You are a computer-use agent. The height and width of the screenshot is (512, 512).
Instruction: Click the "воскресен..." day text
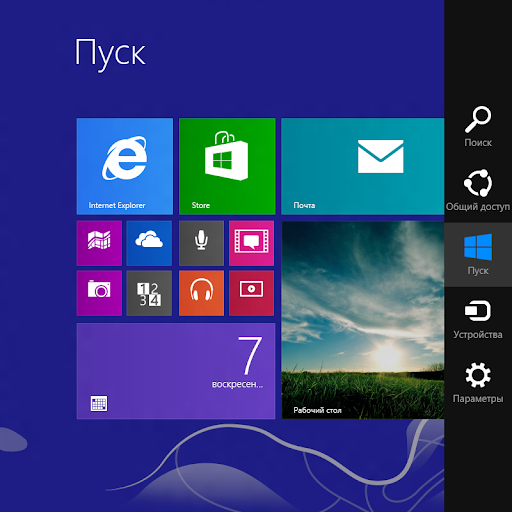click(x=237, y=384)
